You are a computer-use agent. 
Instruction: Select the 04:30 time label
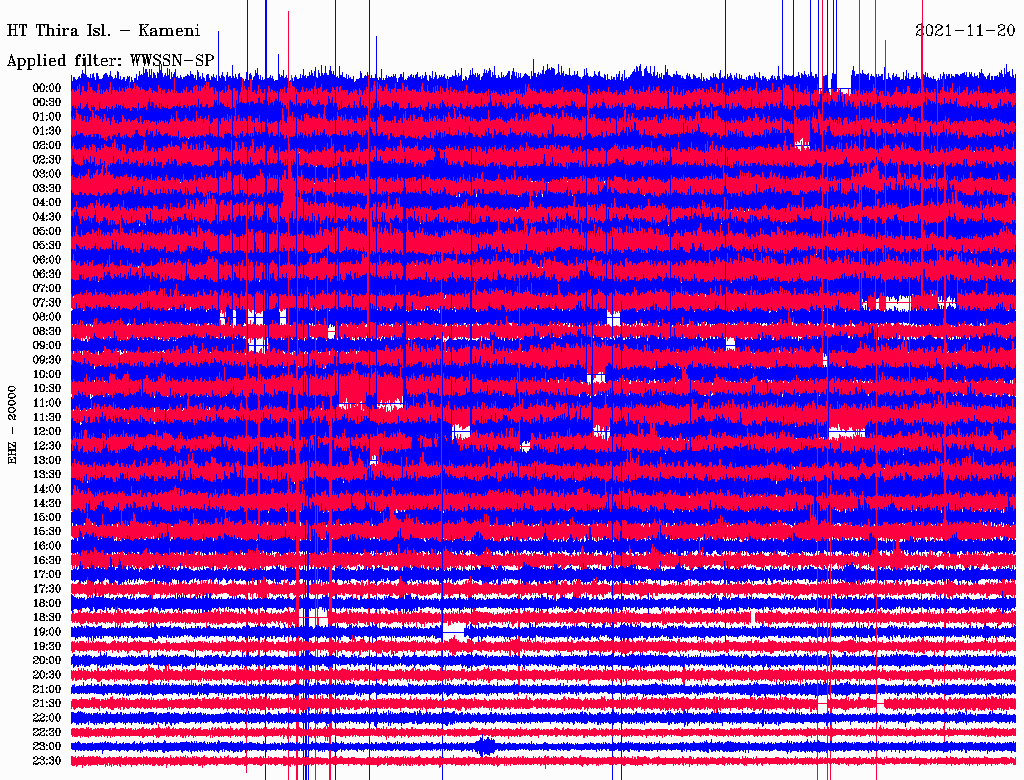[x=46, y=217]
